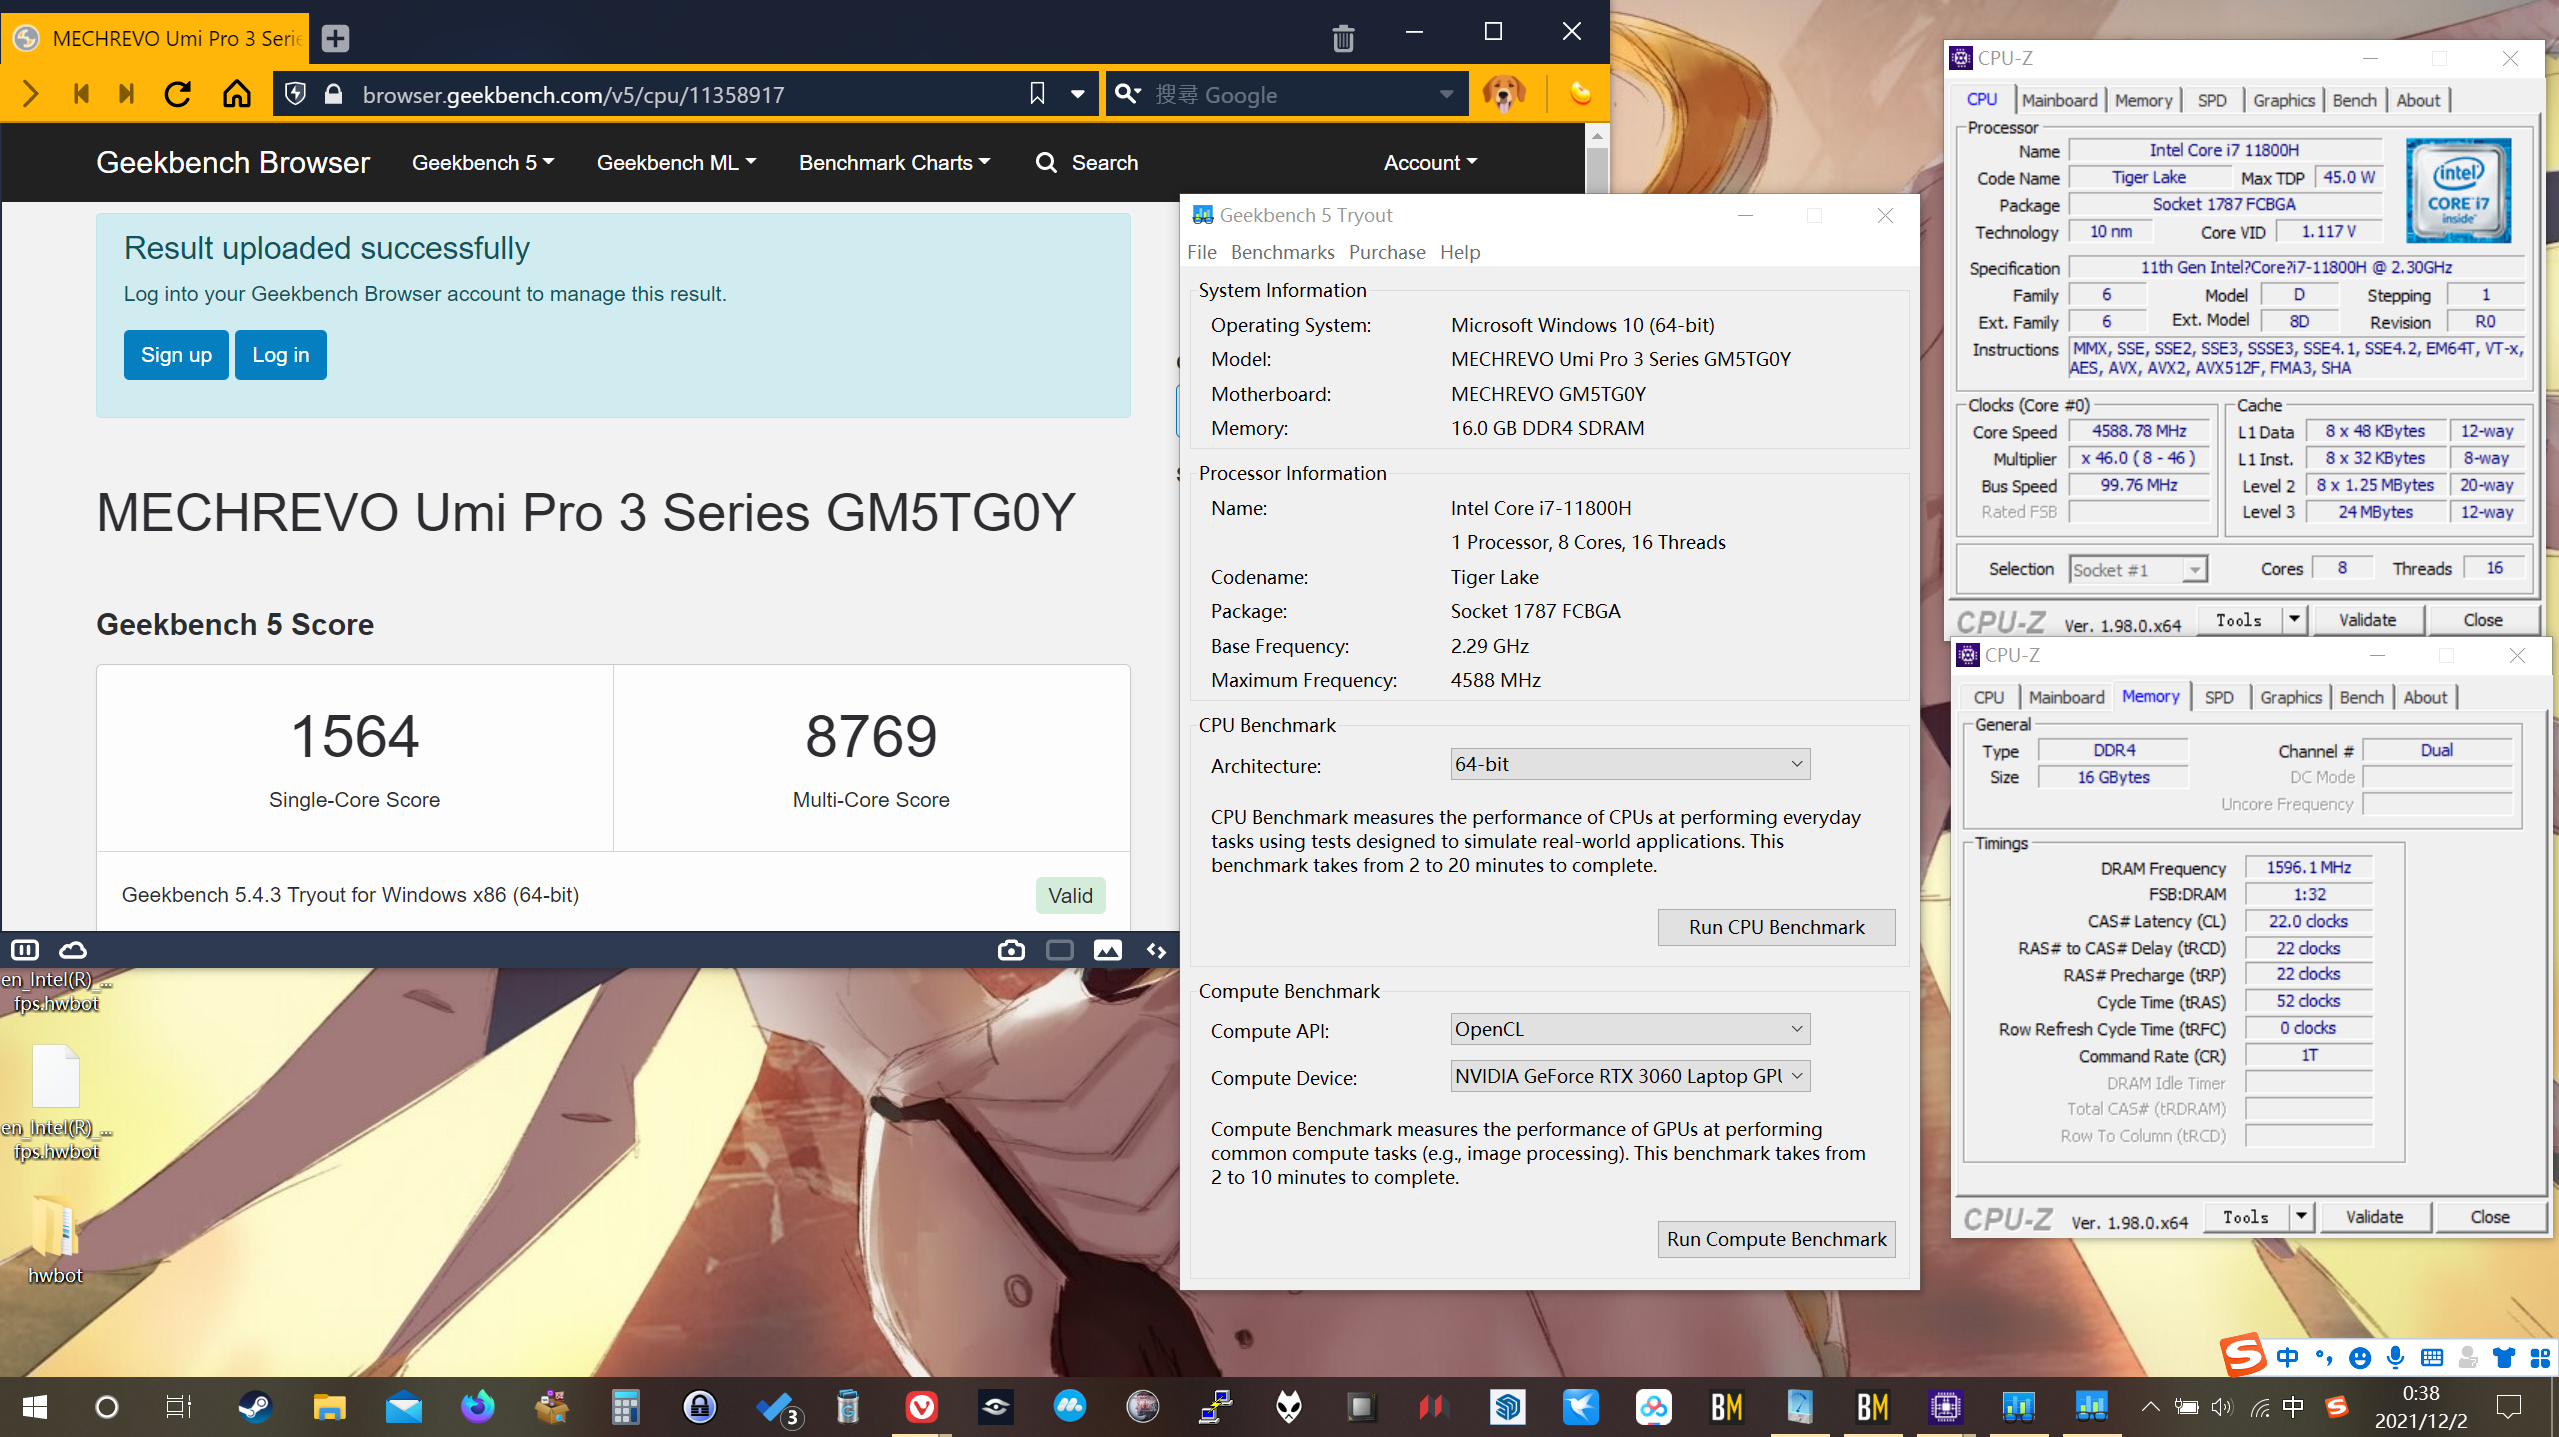Click the Geekbench Browser home link
The width and height of the screenshot is (2559, 1437).
(233, 162)
